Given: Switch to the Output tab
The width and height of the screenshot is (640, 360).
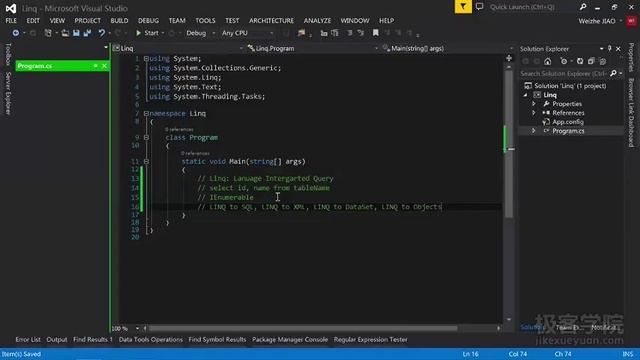Looking at the screenshot, I should pos(57,340).
